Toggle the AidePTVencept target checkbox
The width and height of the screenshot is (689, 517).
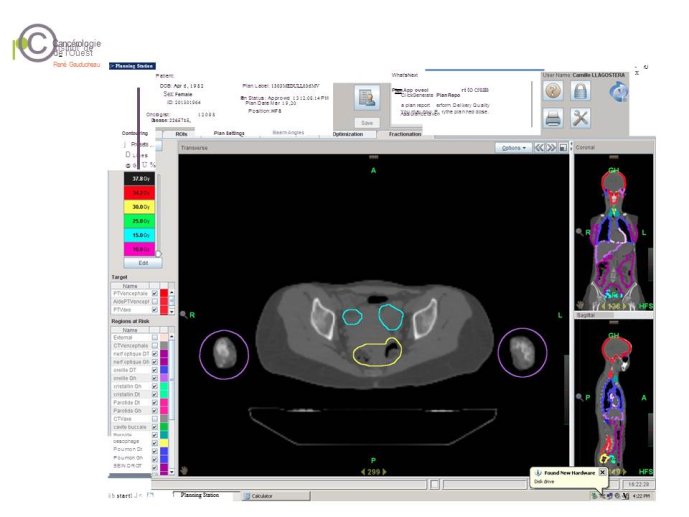coord(155,301)
